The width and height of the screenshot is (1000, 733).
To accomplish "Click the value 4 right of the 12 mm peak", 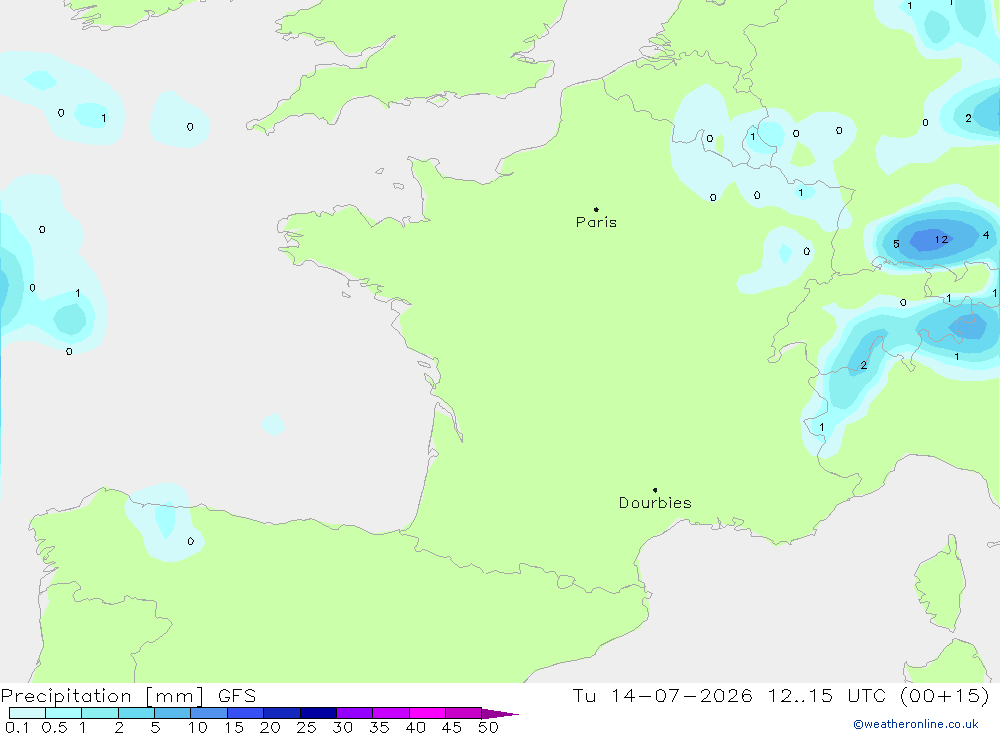I will (x=986, y=235).
